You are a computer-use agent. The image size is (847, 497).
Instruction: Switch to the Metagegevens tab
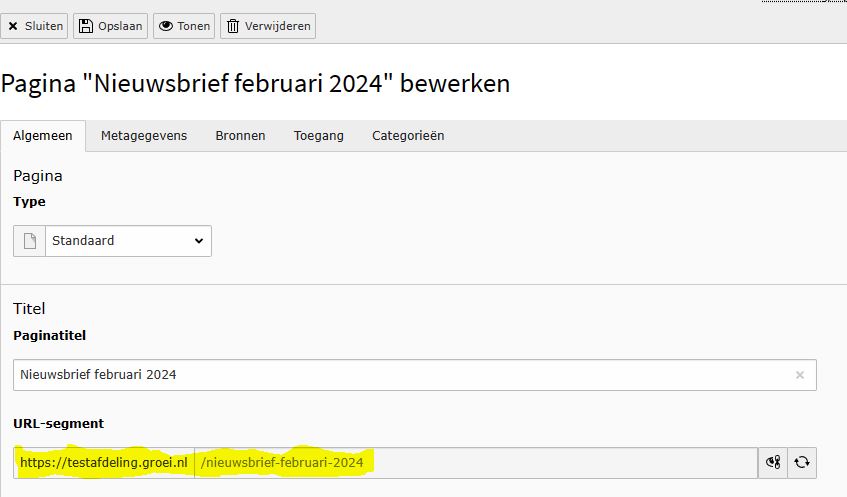tap(144, 136)
